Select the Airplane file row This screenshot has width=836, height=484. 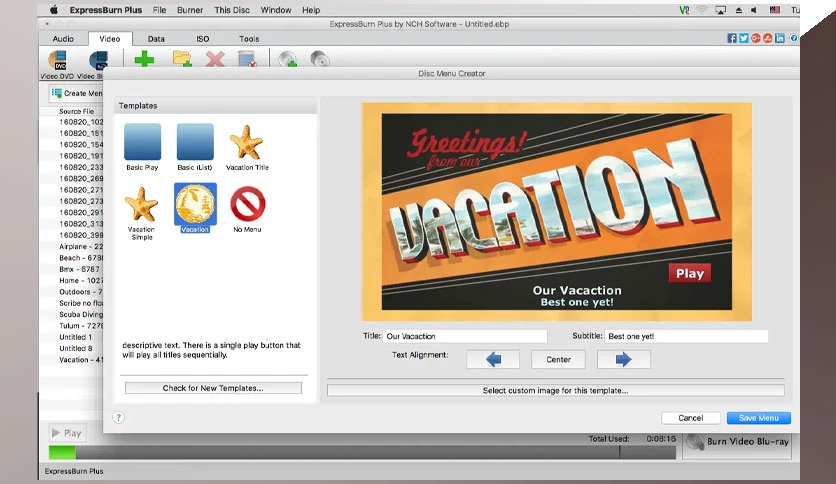(x=71, y=246)
